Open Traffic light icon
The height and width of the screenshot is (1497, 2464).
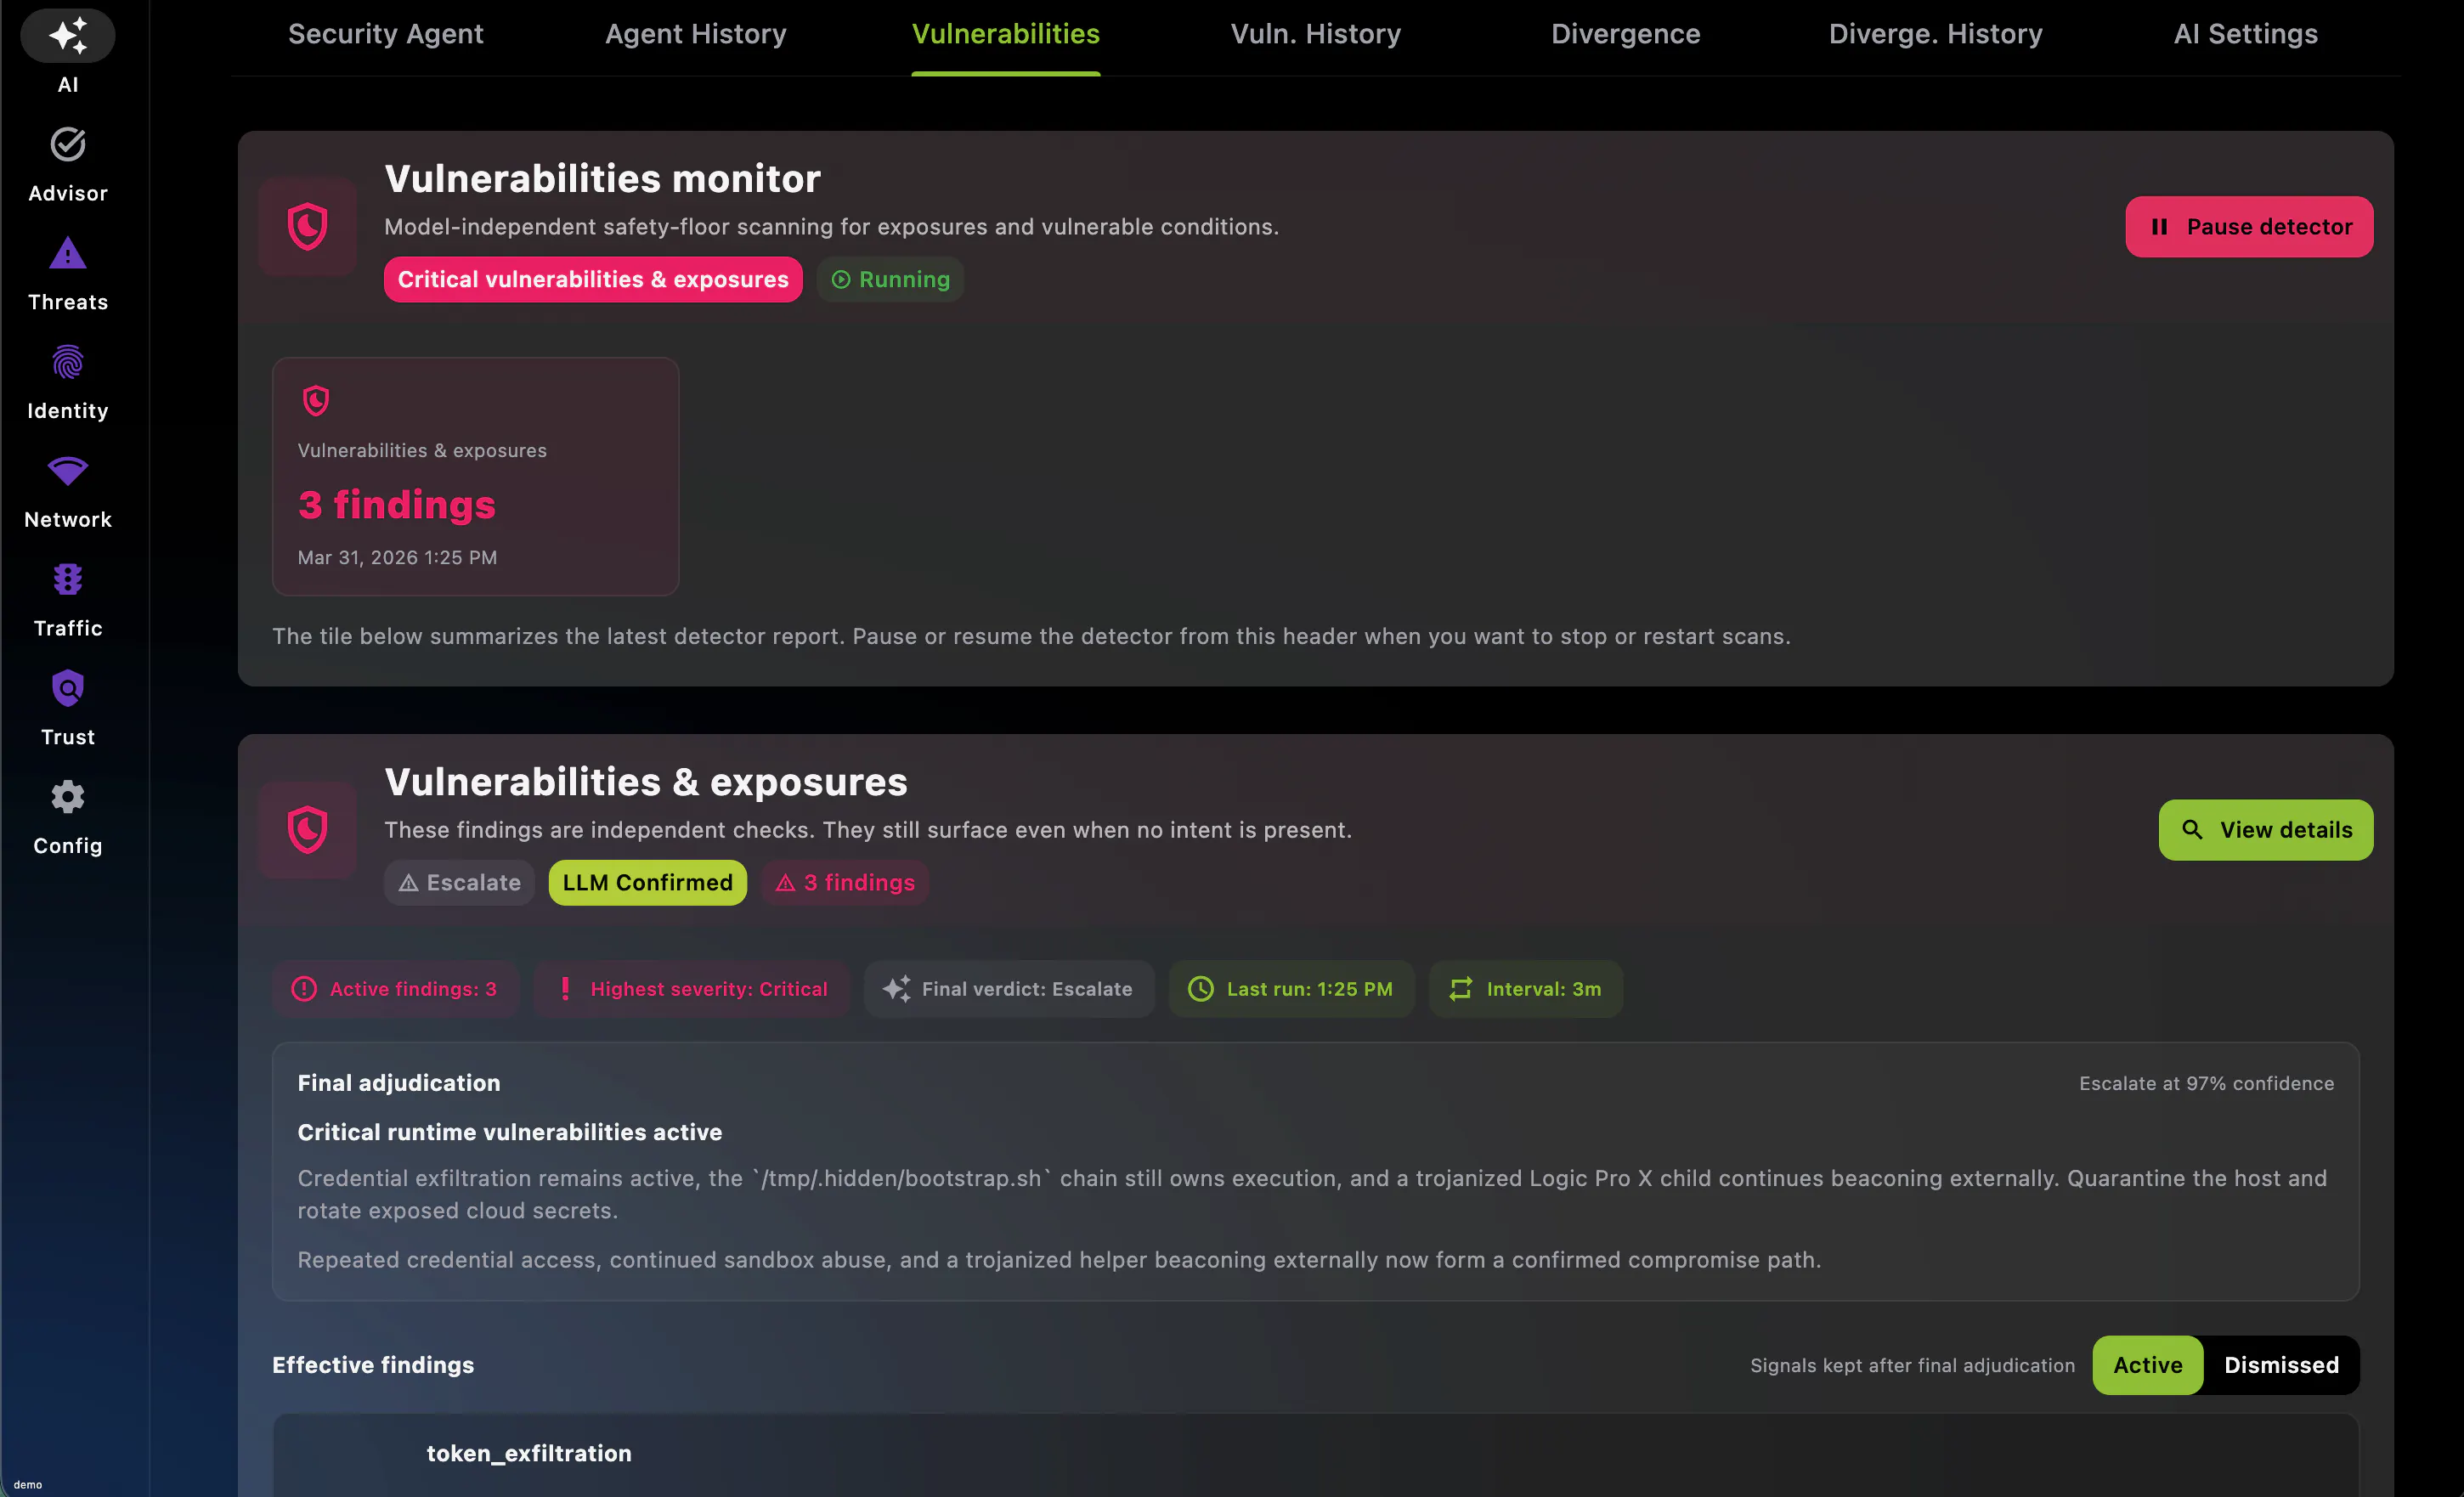point(68,579)
